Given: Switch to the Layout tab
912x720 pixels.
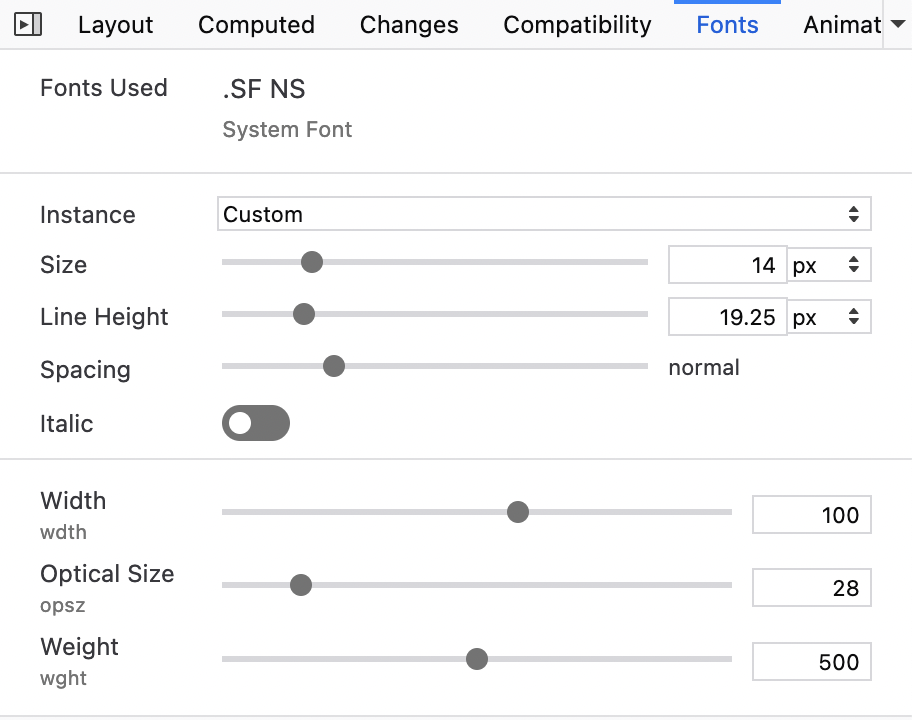Looking at the screenshot, I should pos(116,25).
